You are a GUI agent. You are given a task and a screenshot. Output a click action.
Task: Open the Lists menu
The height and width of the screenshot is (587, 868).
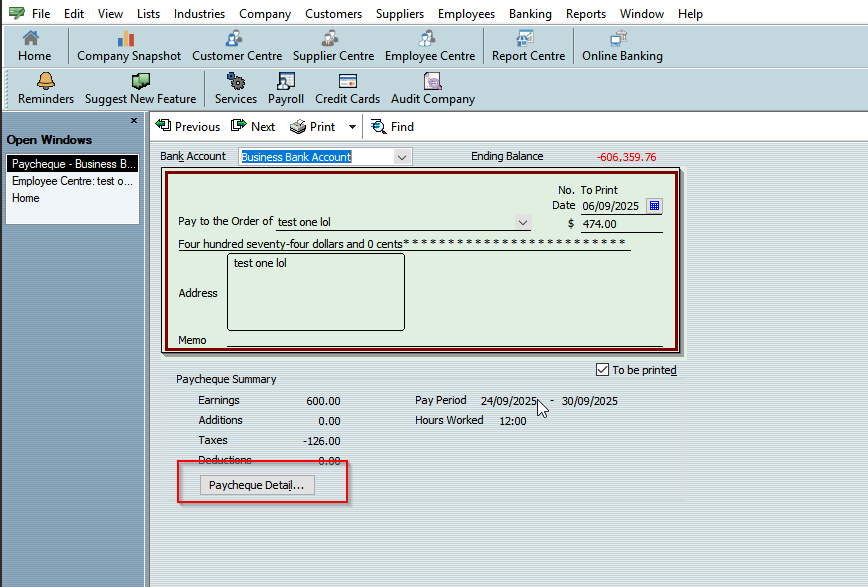(x=148, y=13)
